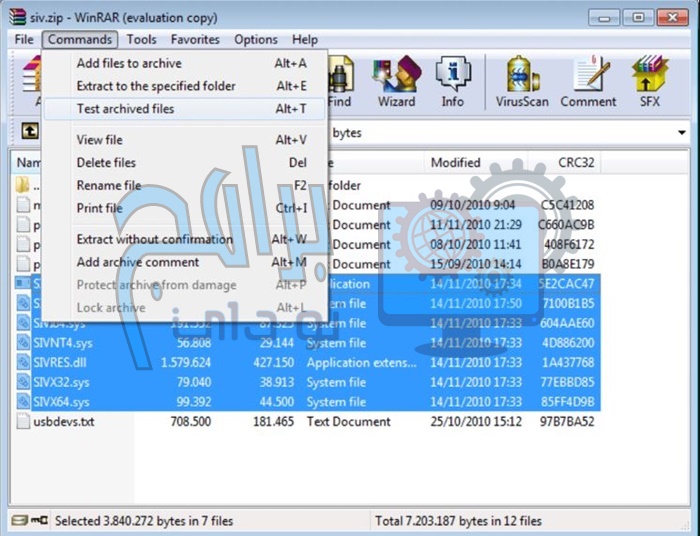Click the usbdevs.txt file icon

pos(25,421)
